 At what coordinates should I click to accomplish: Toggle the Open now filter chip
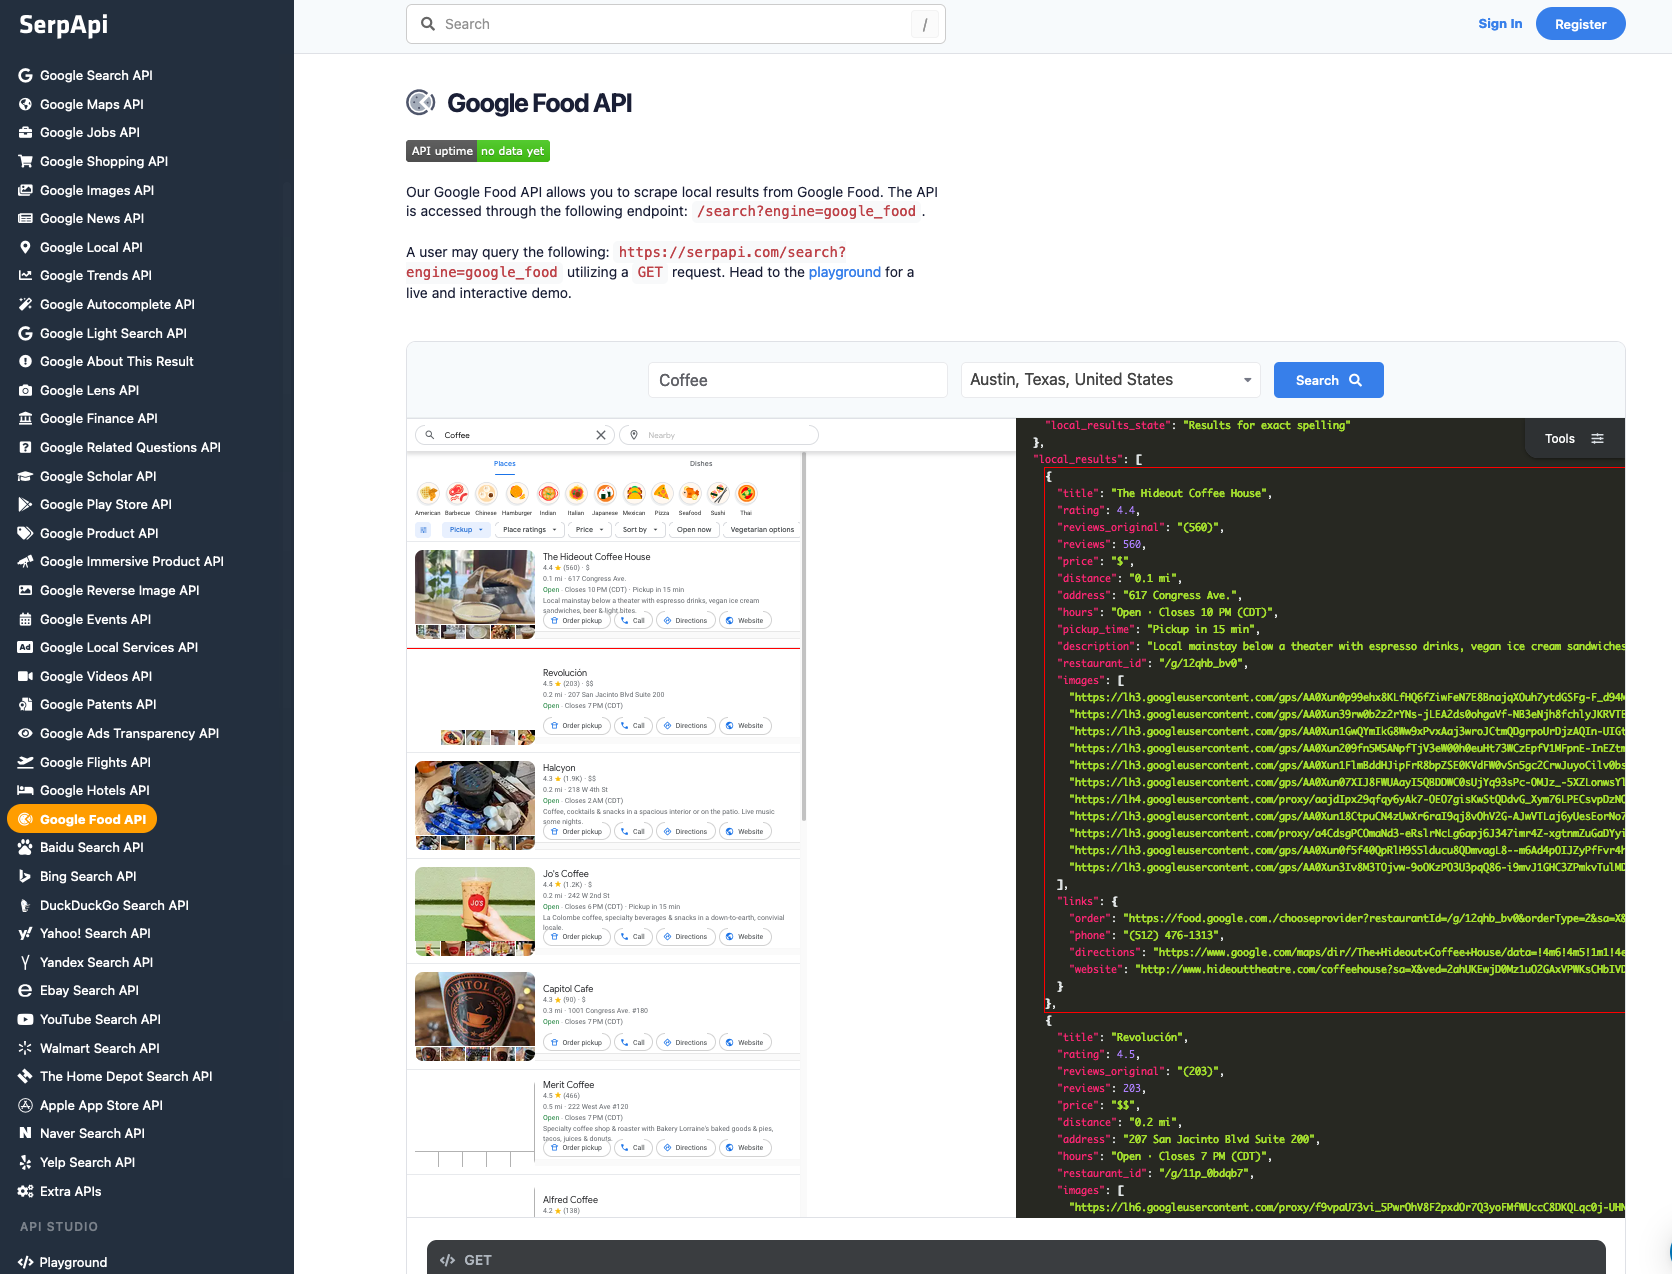pos(694,530)
